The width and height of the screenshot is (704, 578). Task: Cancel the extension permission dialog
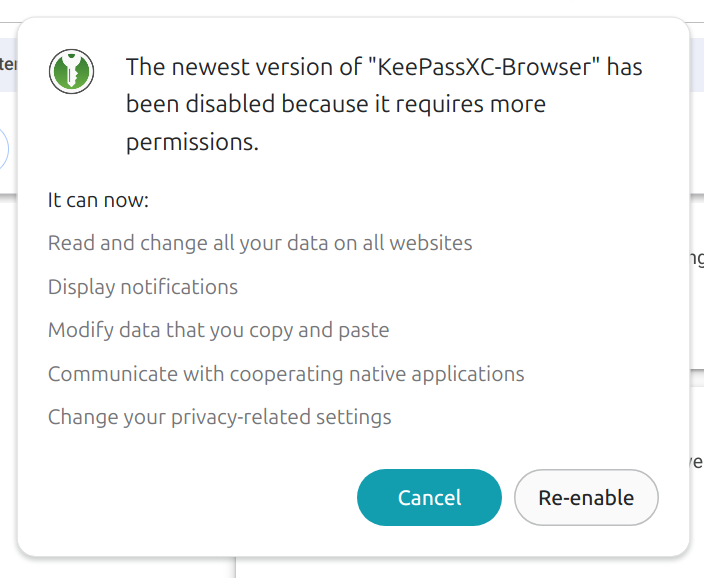coord(429,497)
